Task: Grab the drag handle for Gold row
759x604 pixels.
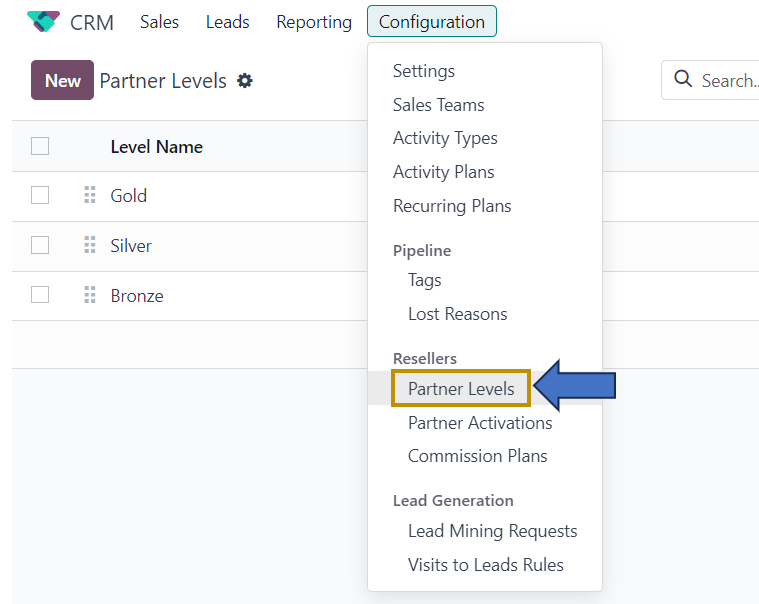Action: pyautogui.click(x=90, y=195)
